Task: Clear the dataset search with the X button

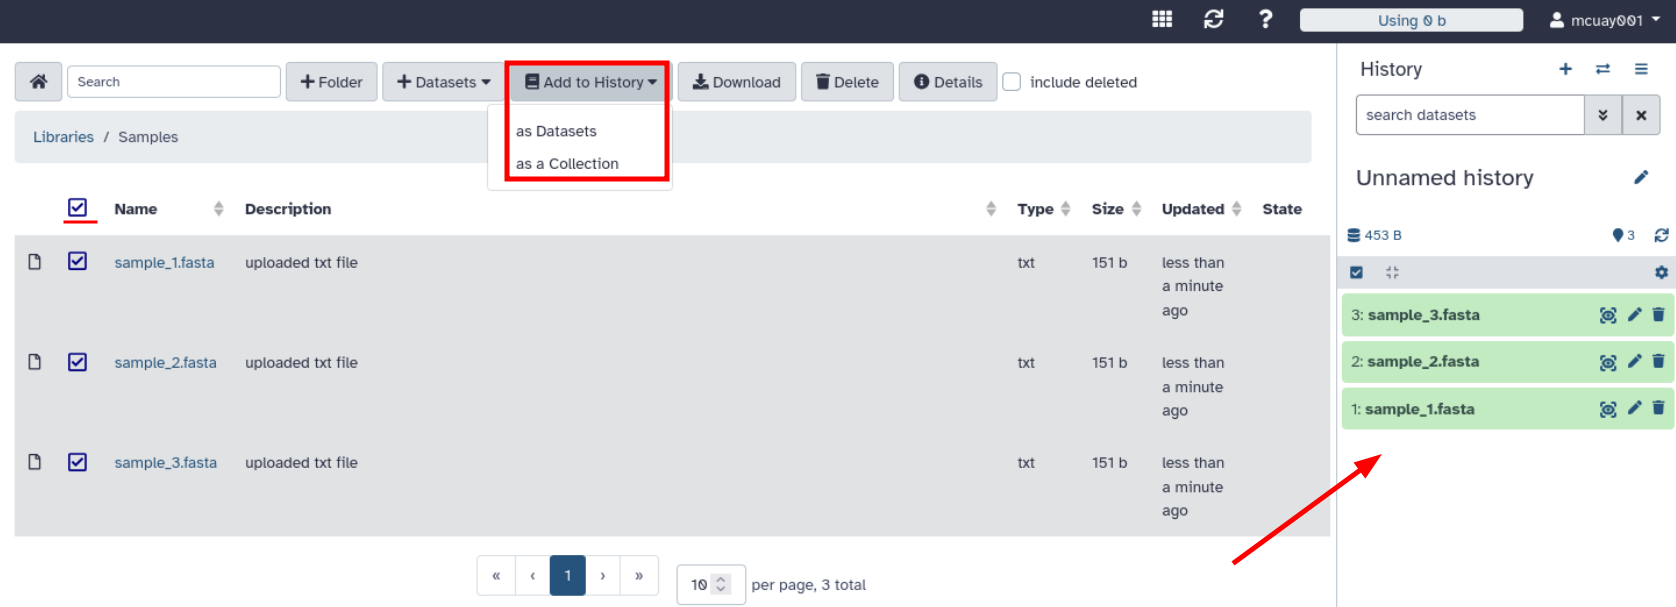Action: (1641, 115)
